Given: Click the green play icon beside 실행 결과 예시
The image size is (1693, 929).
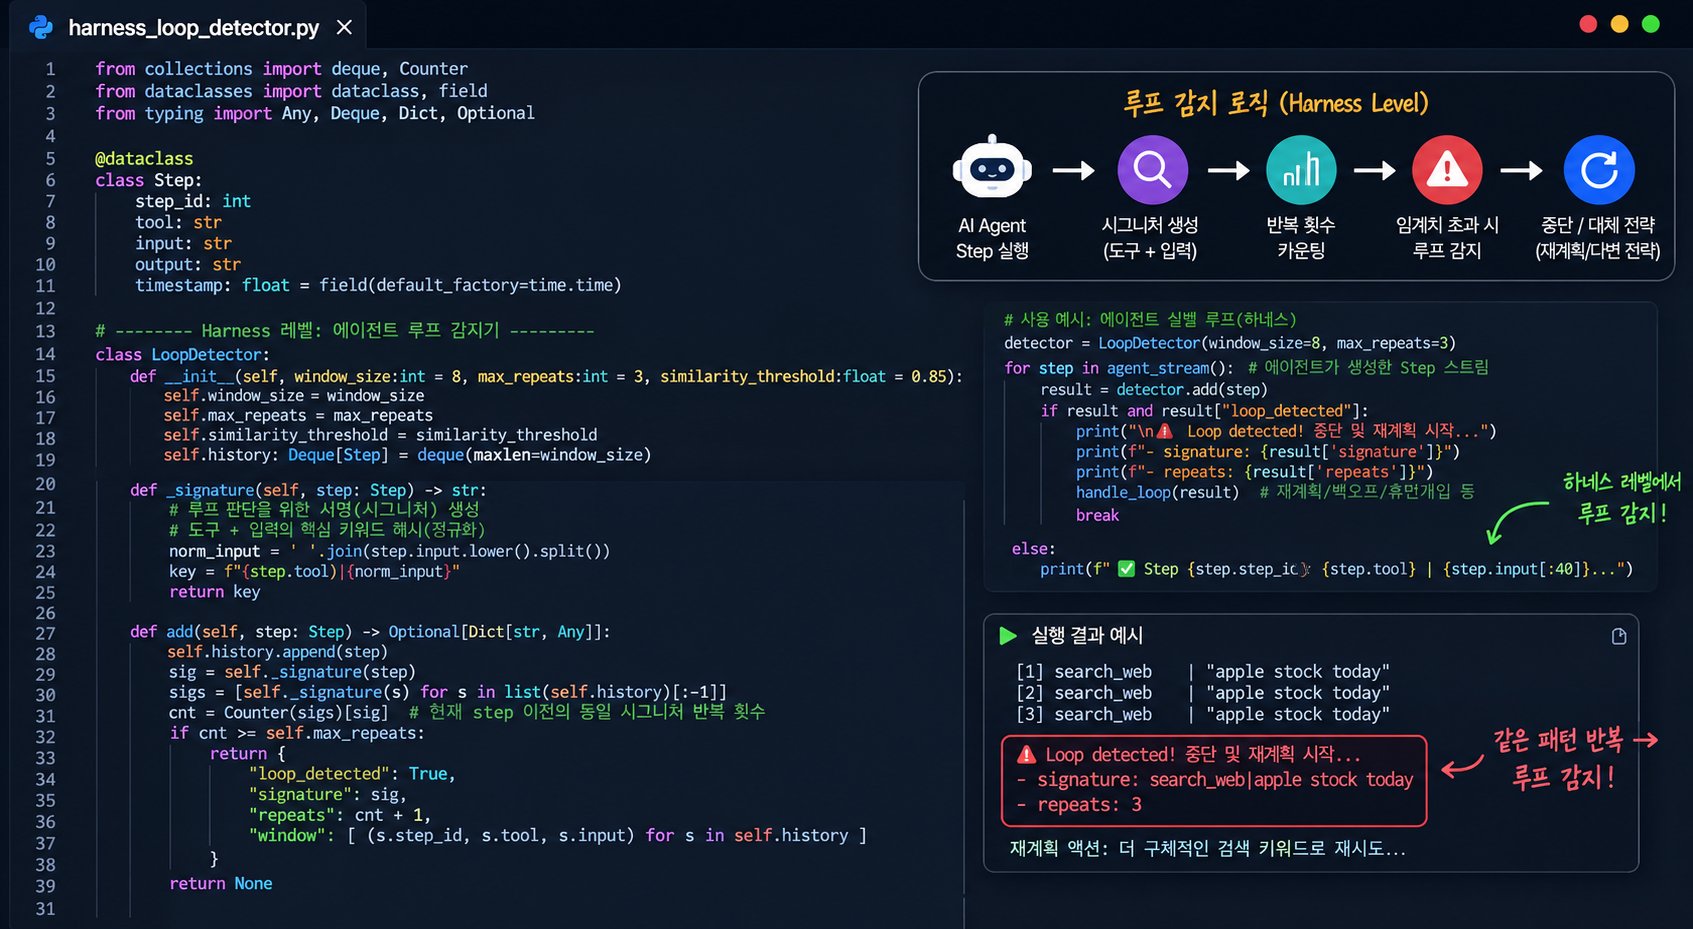Looking at the screenshot, I should click(x=1008, y=636).
